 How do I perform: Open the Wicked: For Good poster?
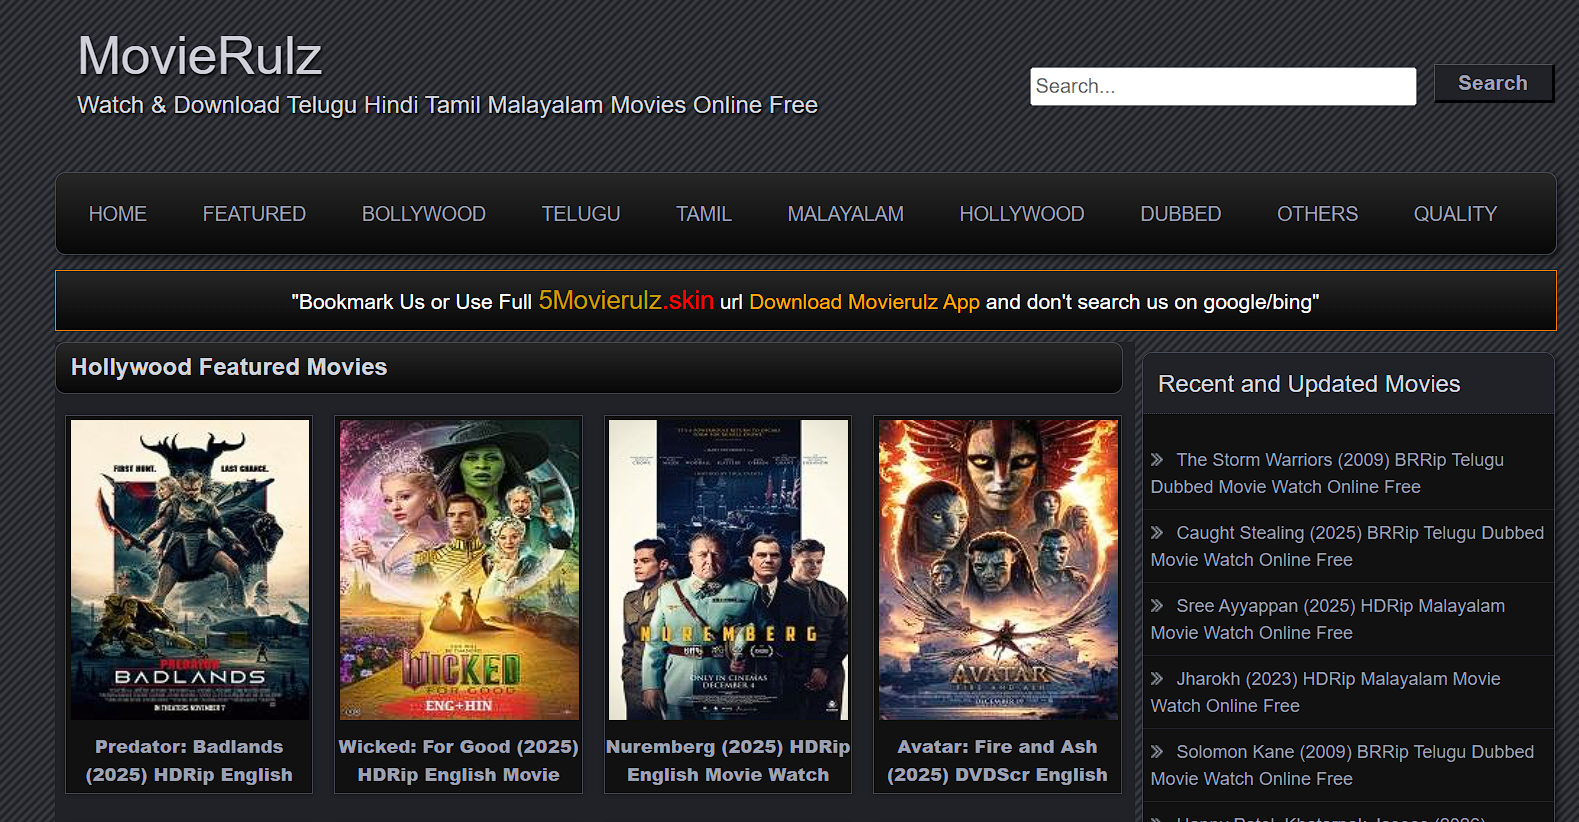pyautogui.click(x=459, y=569)
